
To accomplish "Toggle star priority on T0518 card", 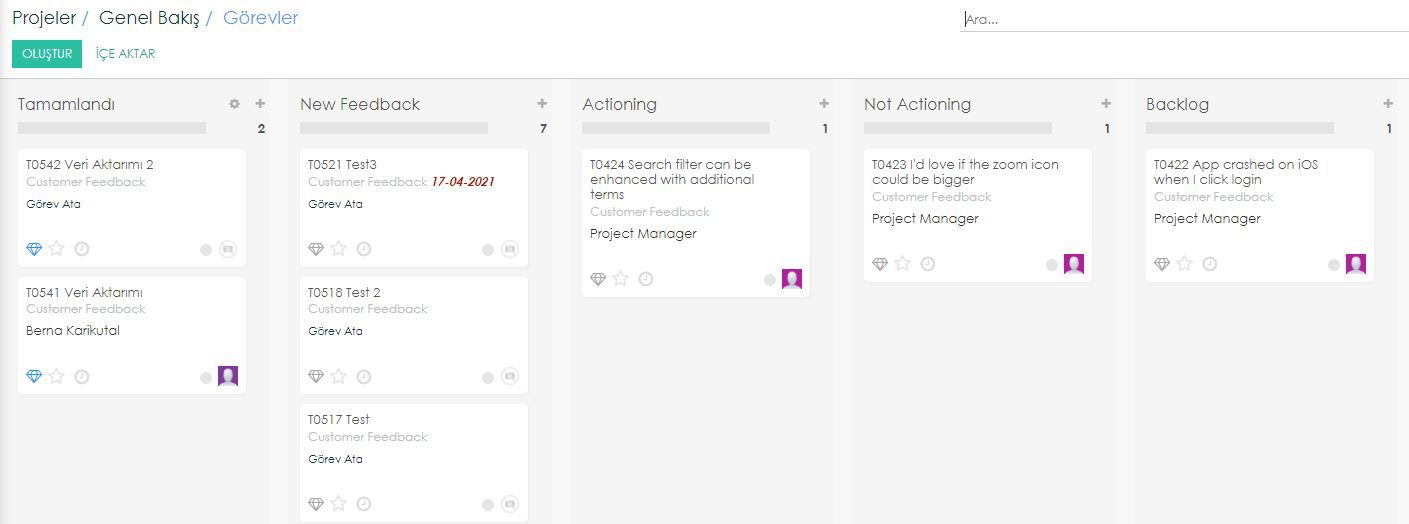I will (x=339, y=377).
